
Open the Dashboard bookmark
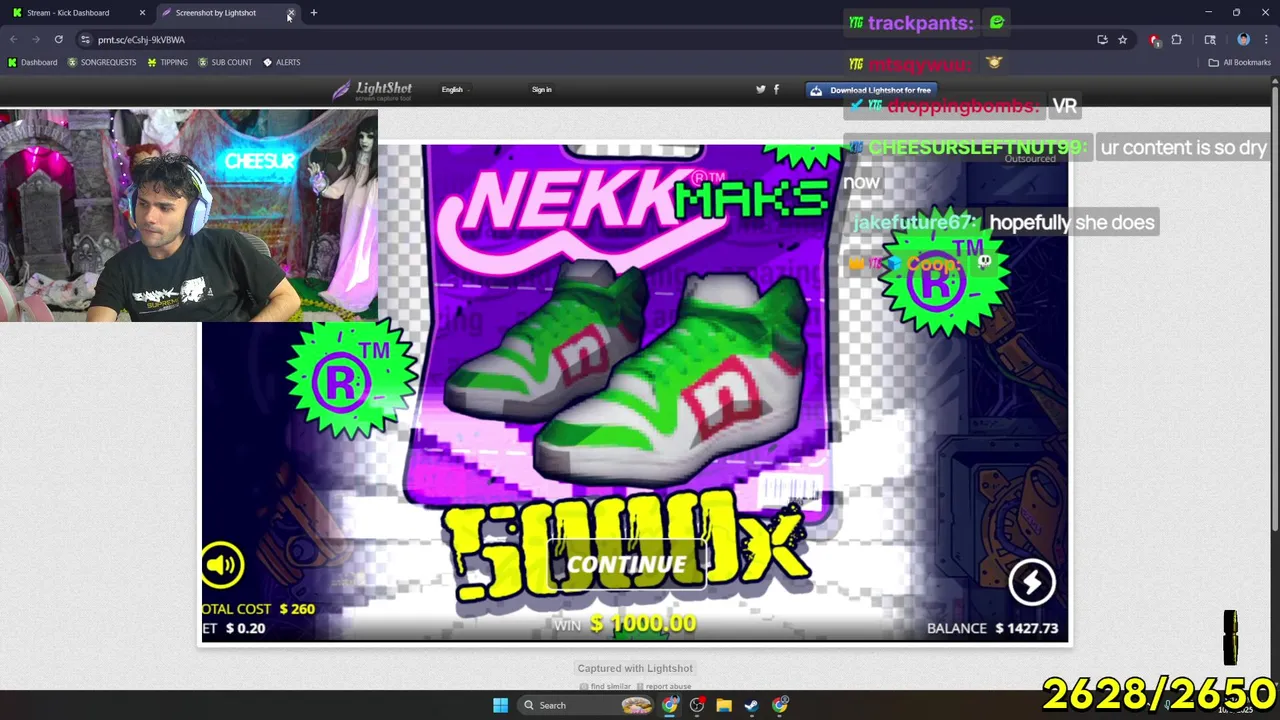[x=32, y=62]
